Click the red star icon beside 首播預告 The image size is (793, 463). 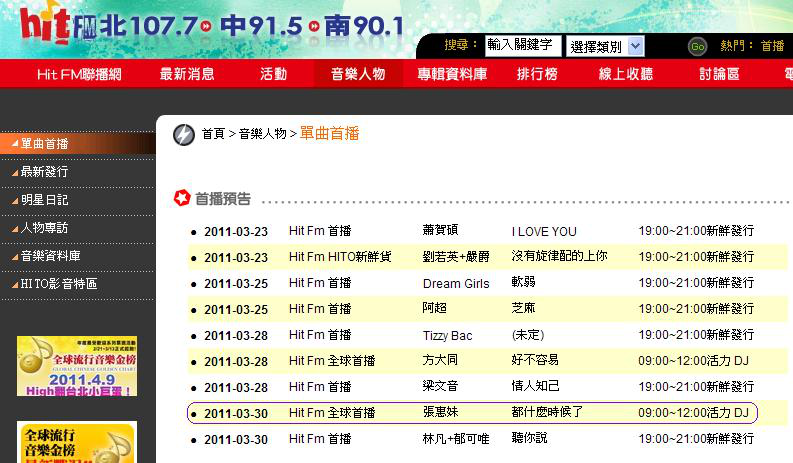pos(182,198)
